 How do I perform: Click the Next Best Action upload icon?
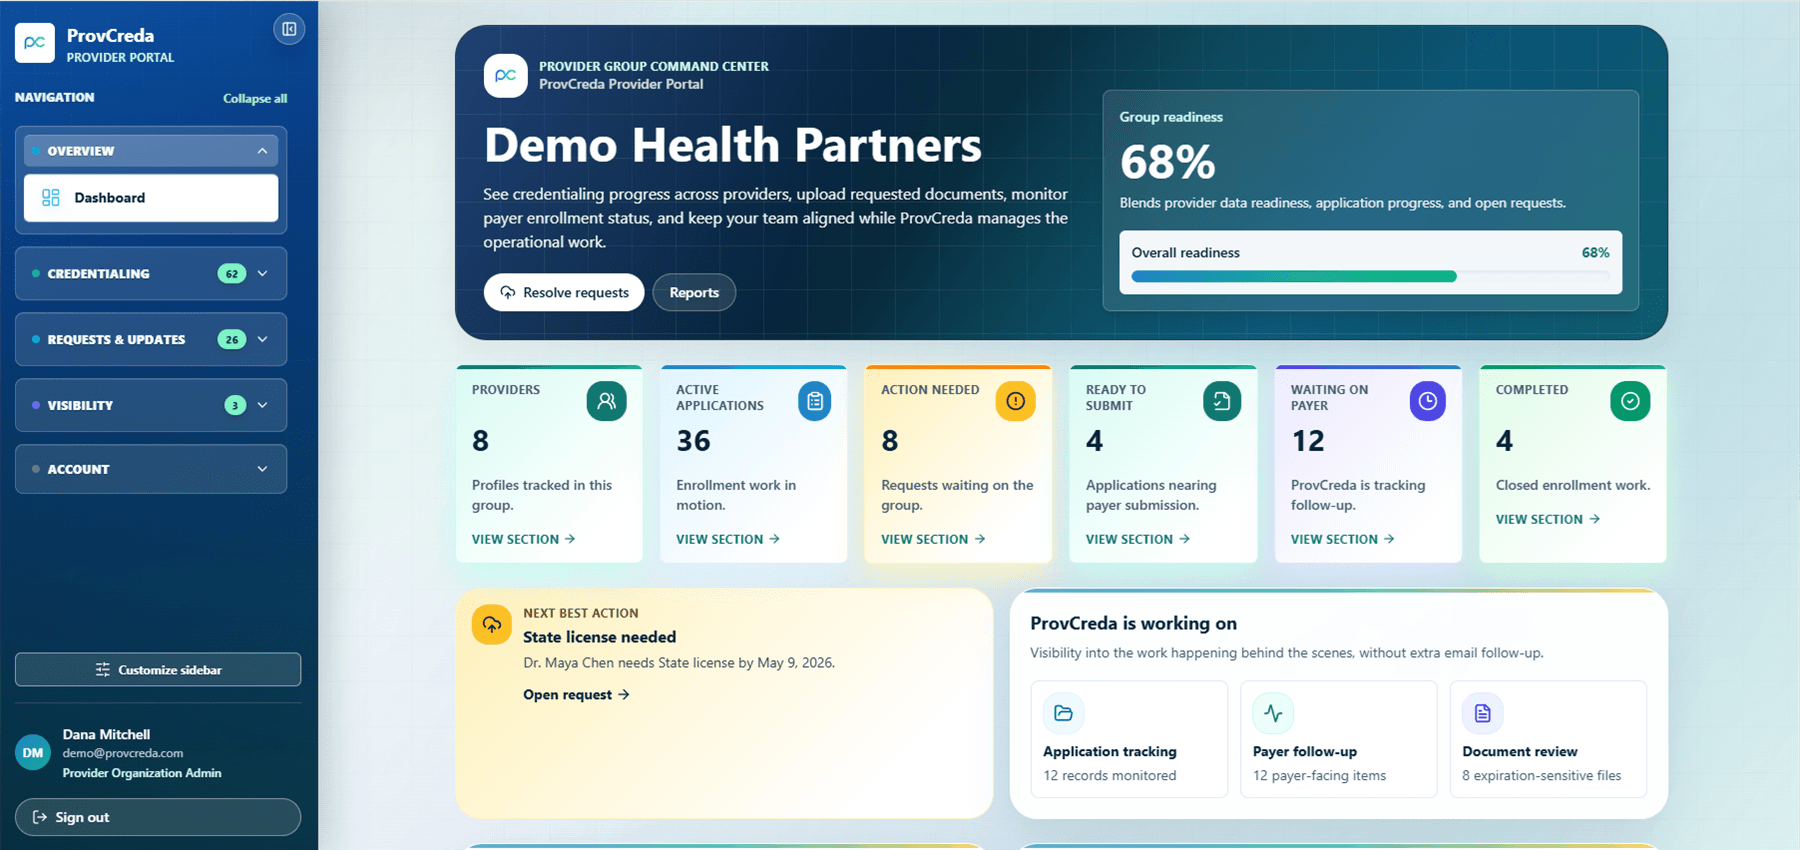point(492,625)
